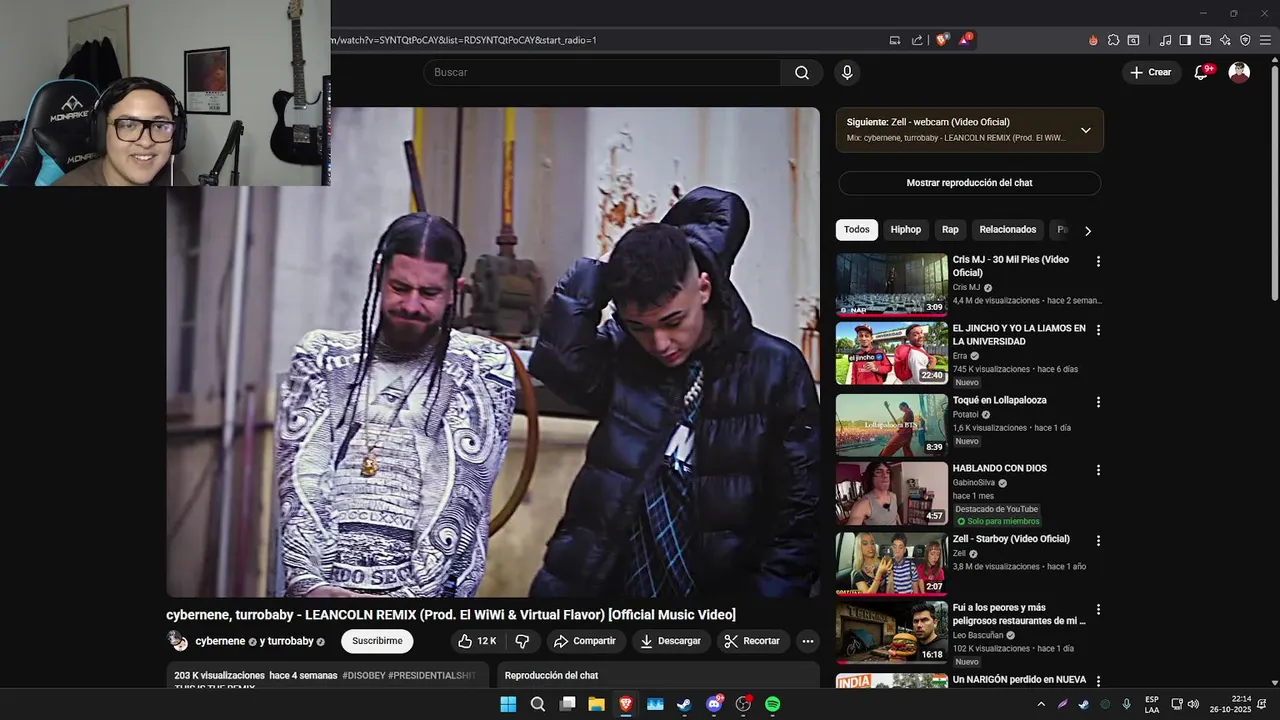
Task: Click the #DISOBEY hashtag in description
Action: coord(363,676)
